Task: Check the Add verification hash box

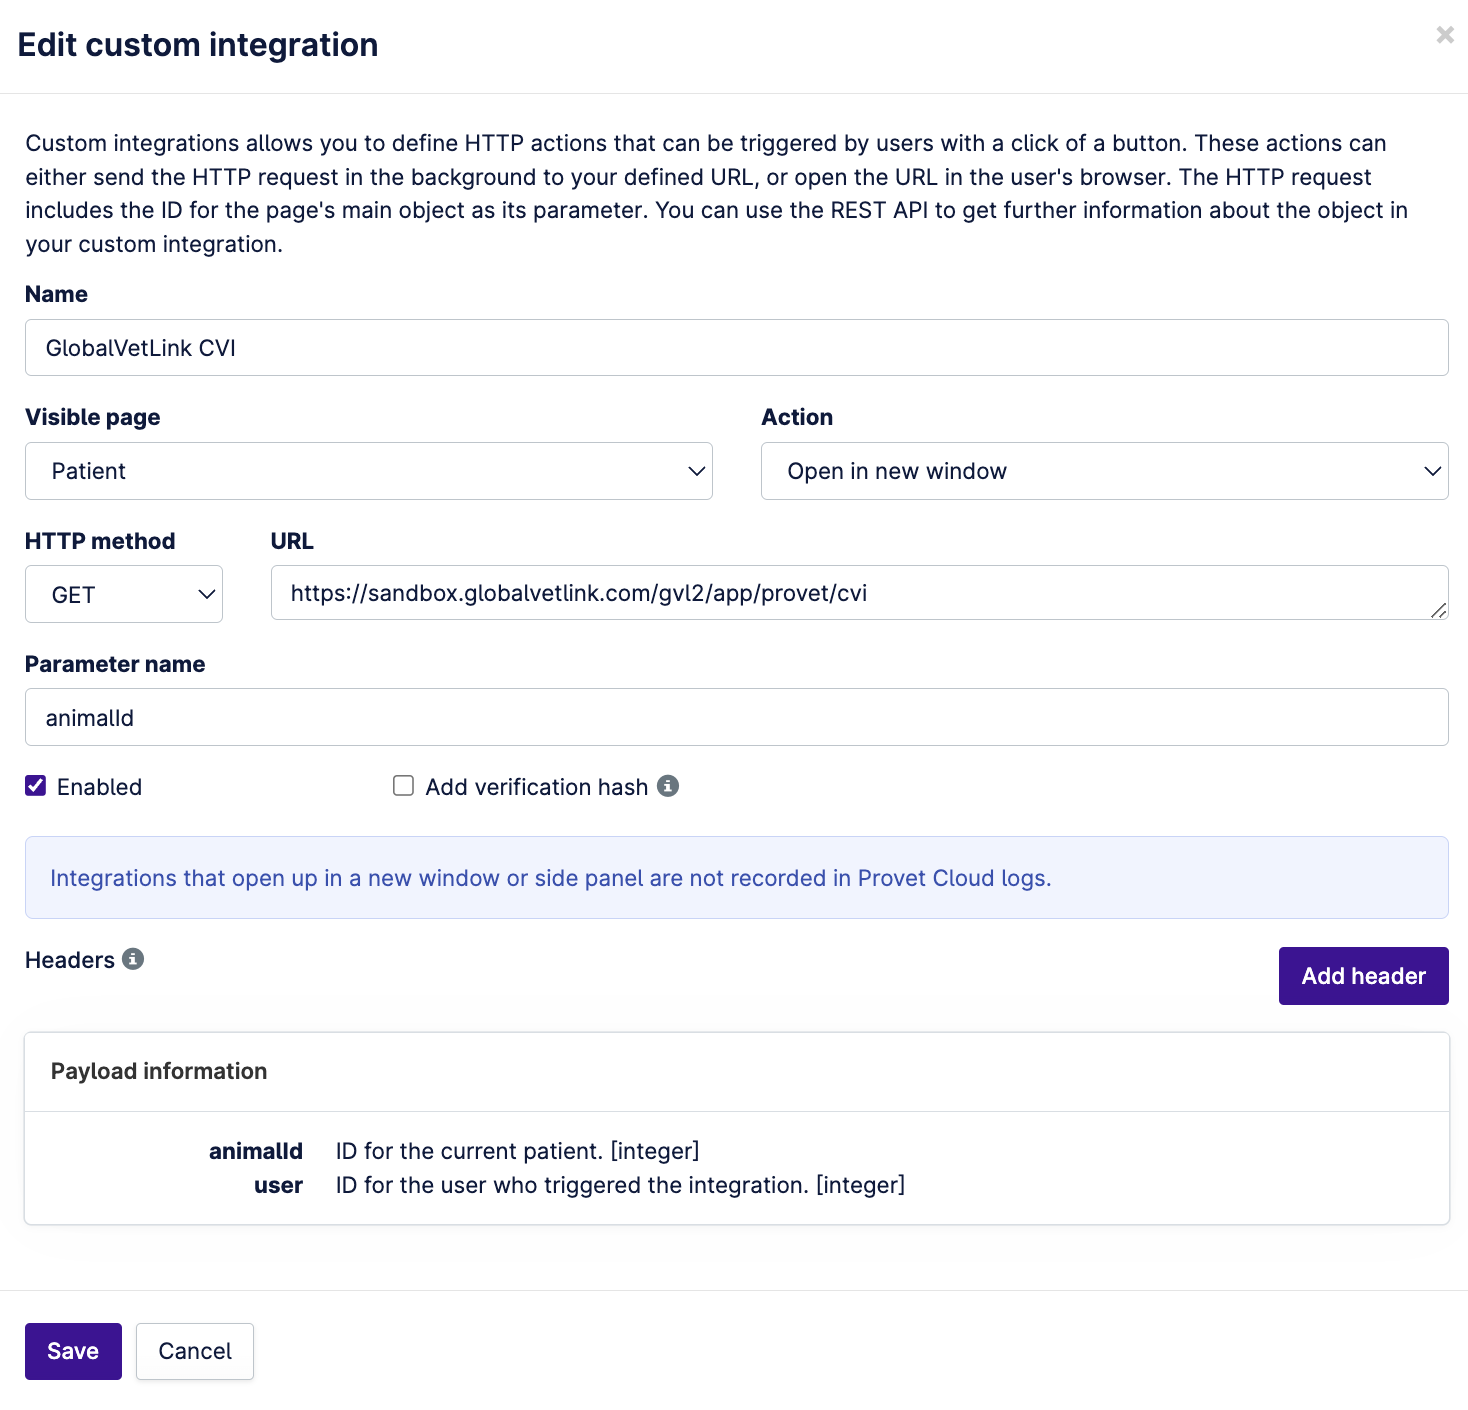Action: click(x=403, y=786)
